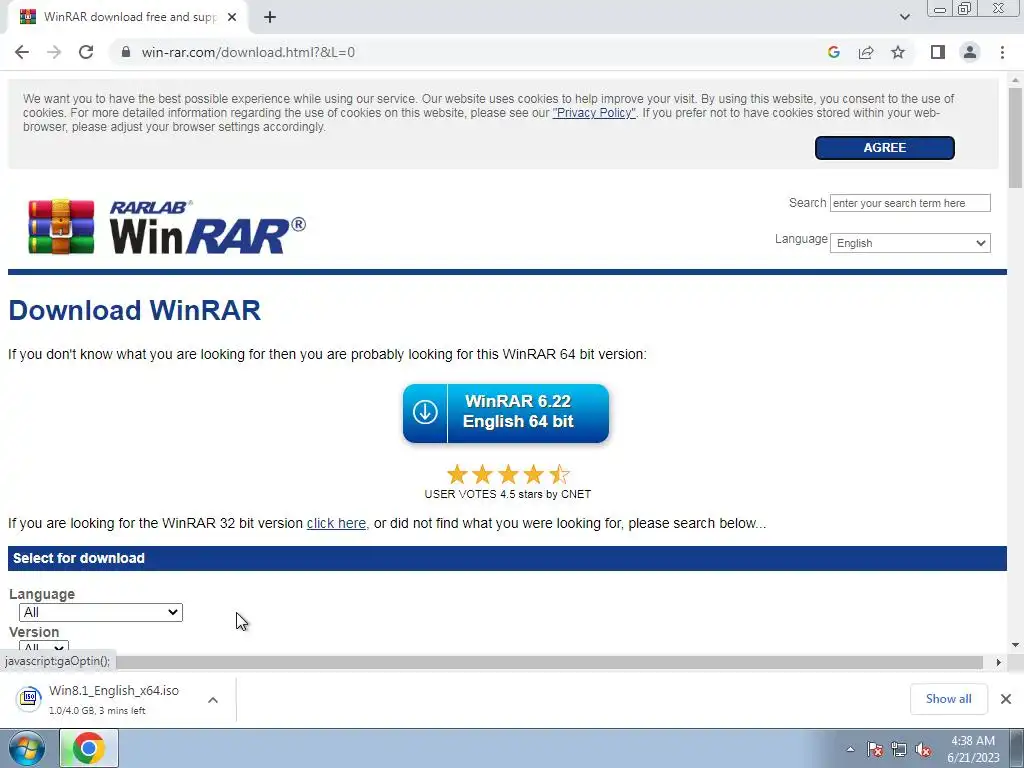Show all downloads
The width and height of the screenshot is (1024, 768).
coord(948,699)
